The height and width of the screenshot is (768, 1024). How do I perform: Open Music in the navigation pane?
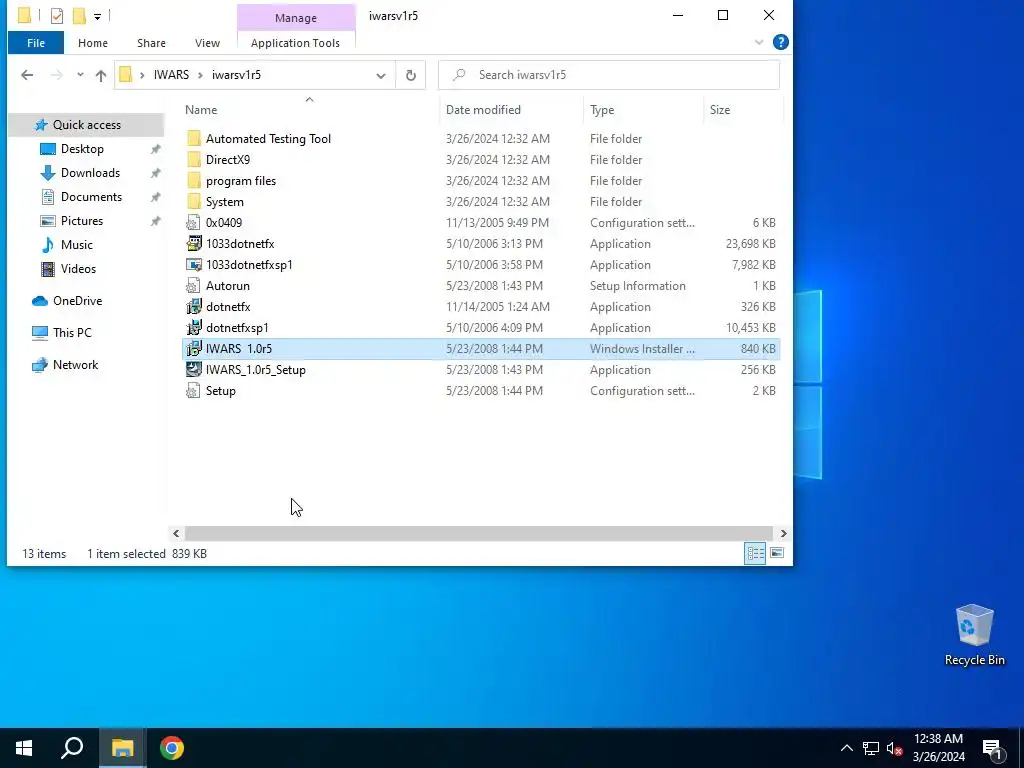[x=76, y=245]
